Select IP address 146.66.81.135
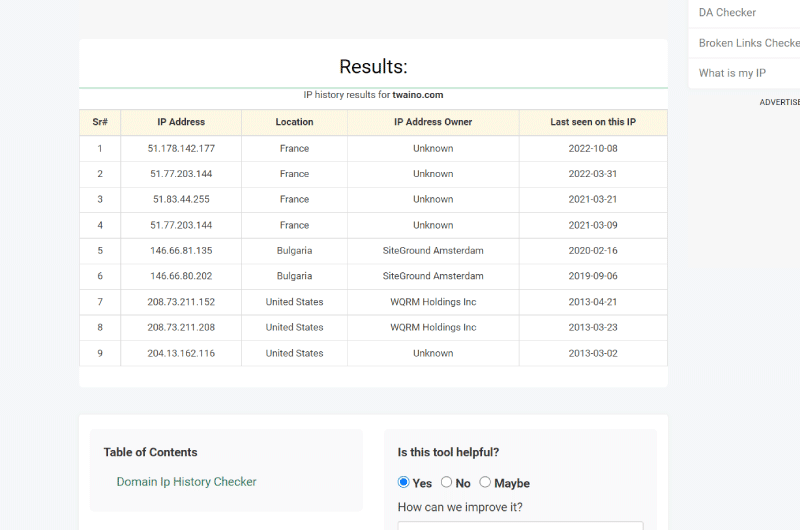The height and width of the screenshot is (530, 800). [x=181, y=250]
